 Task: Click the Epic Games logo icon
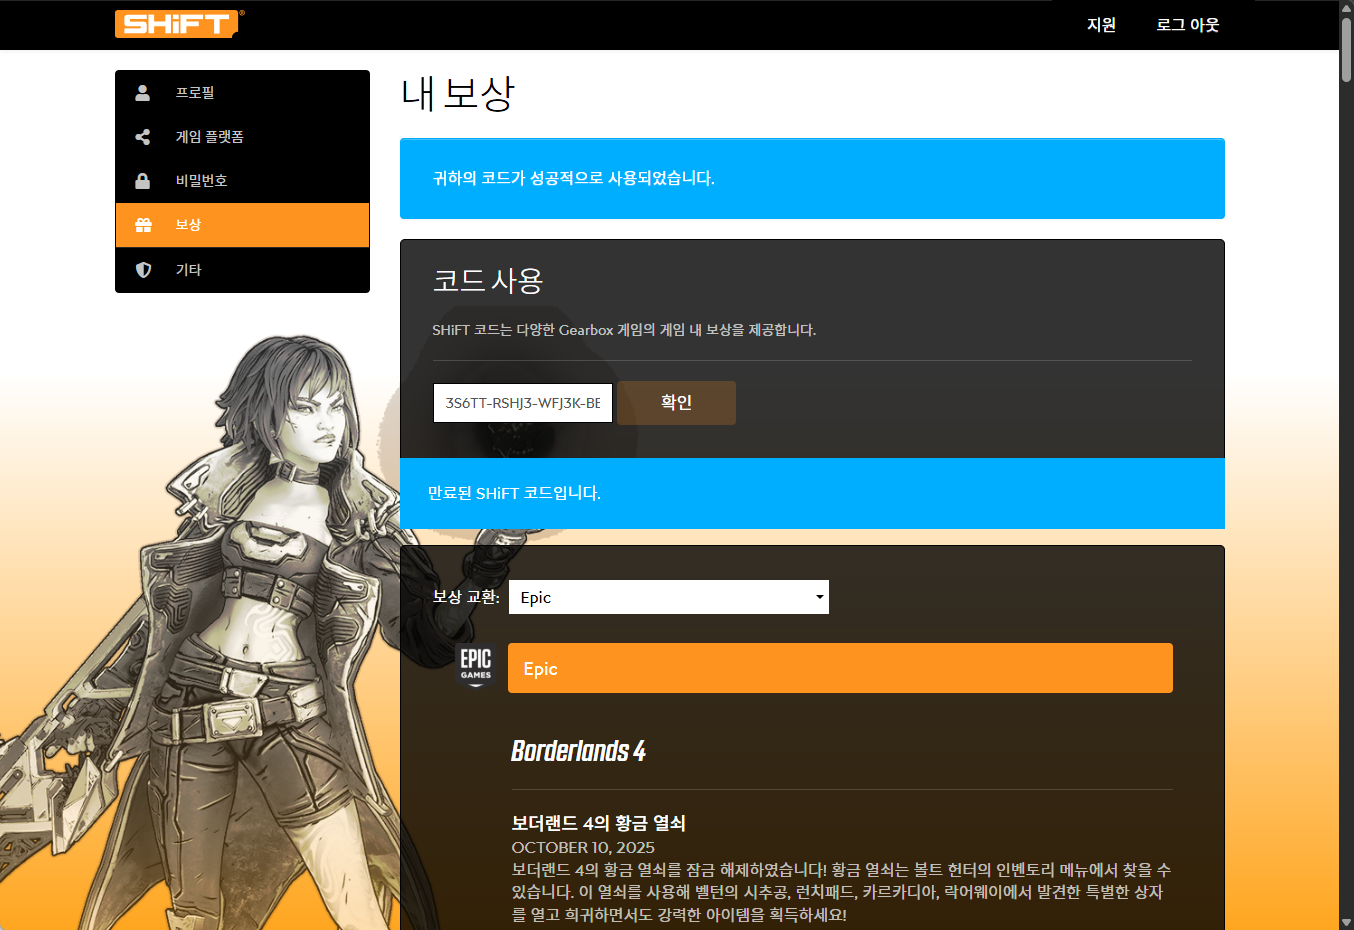(476, 666)
